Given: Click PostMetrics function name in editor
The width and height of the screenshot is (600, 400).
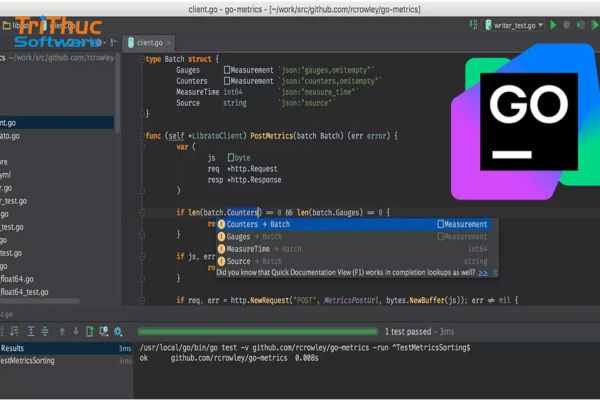Looking at the screenshot, I should pyautogui.click(x=271, y=136).
